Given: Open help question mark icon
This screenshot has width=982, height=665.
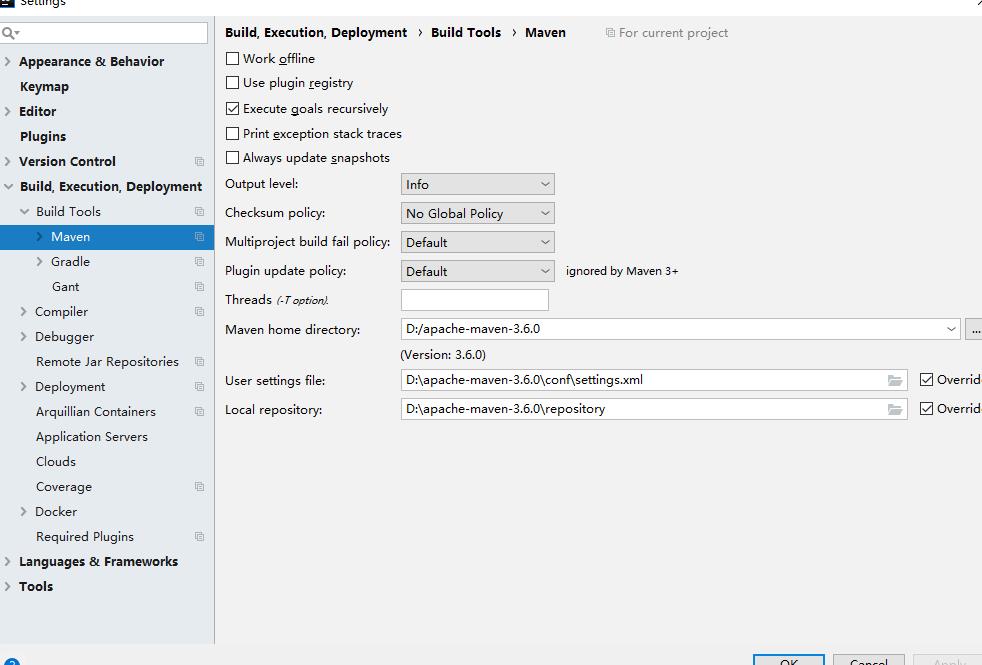Looking at the screenshot, I should (11, 661).
